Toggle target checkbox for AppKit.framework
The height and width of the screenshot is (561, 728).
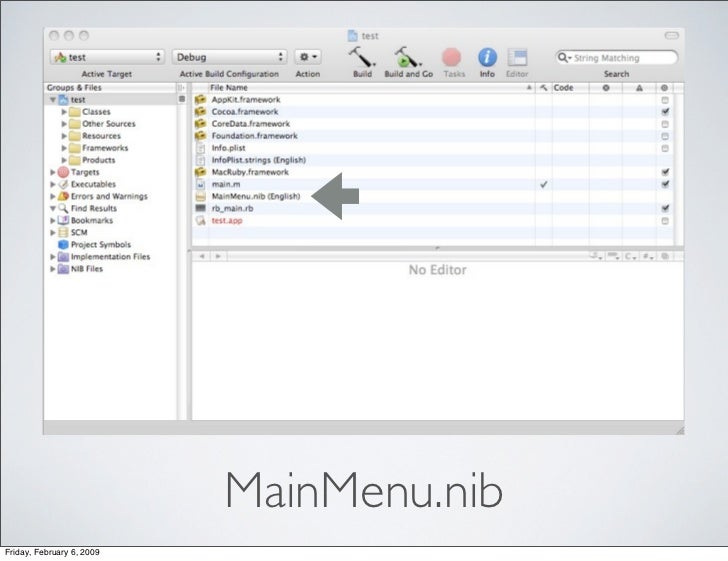click(x=665, y=100)
